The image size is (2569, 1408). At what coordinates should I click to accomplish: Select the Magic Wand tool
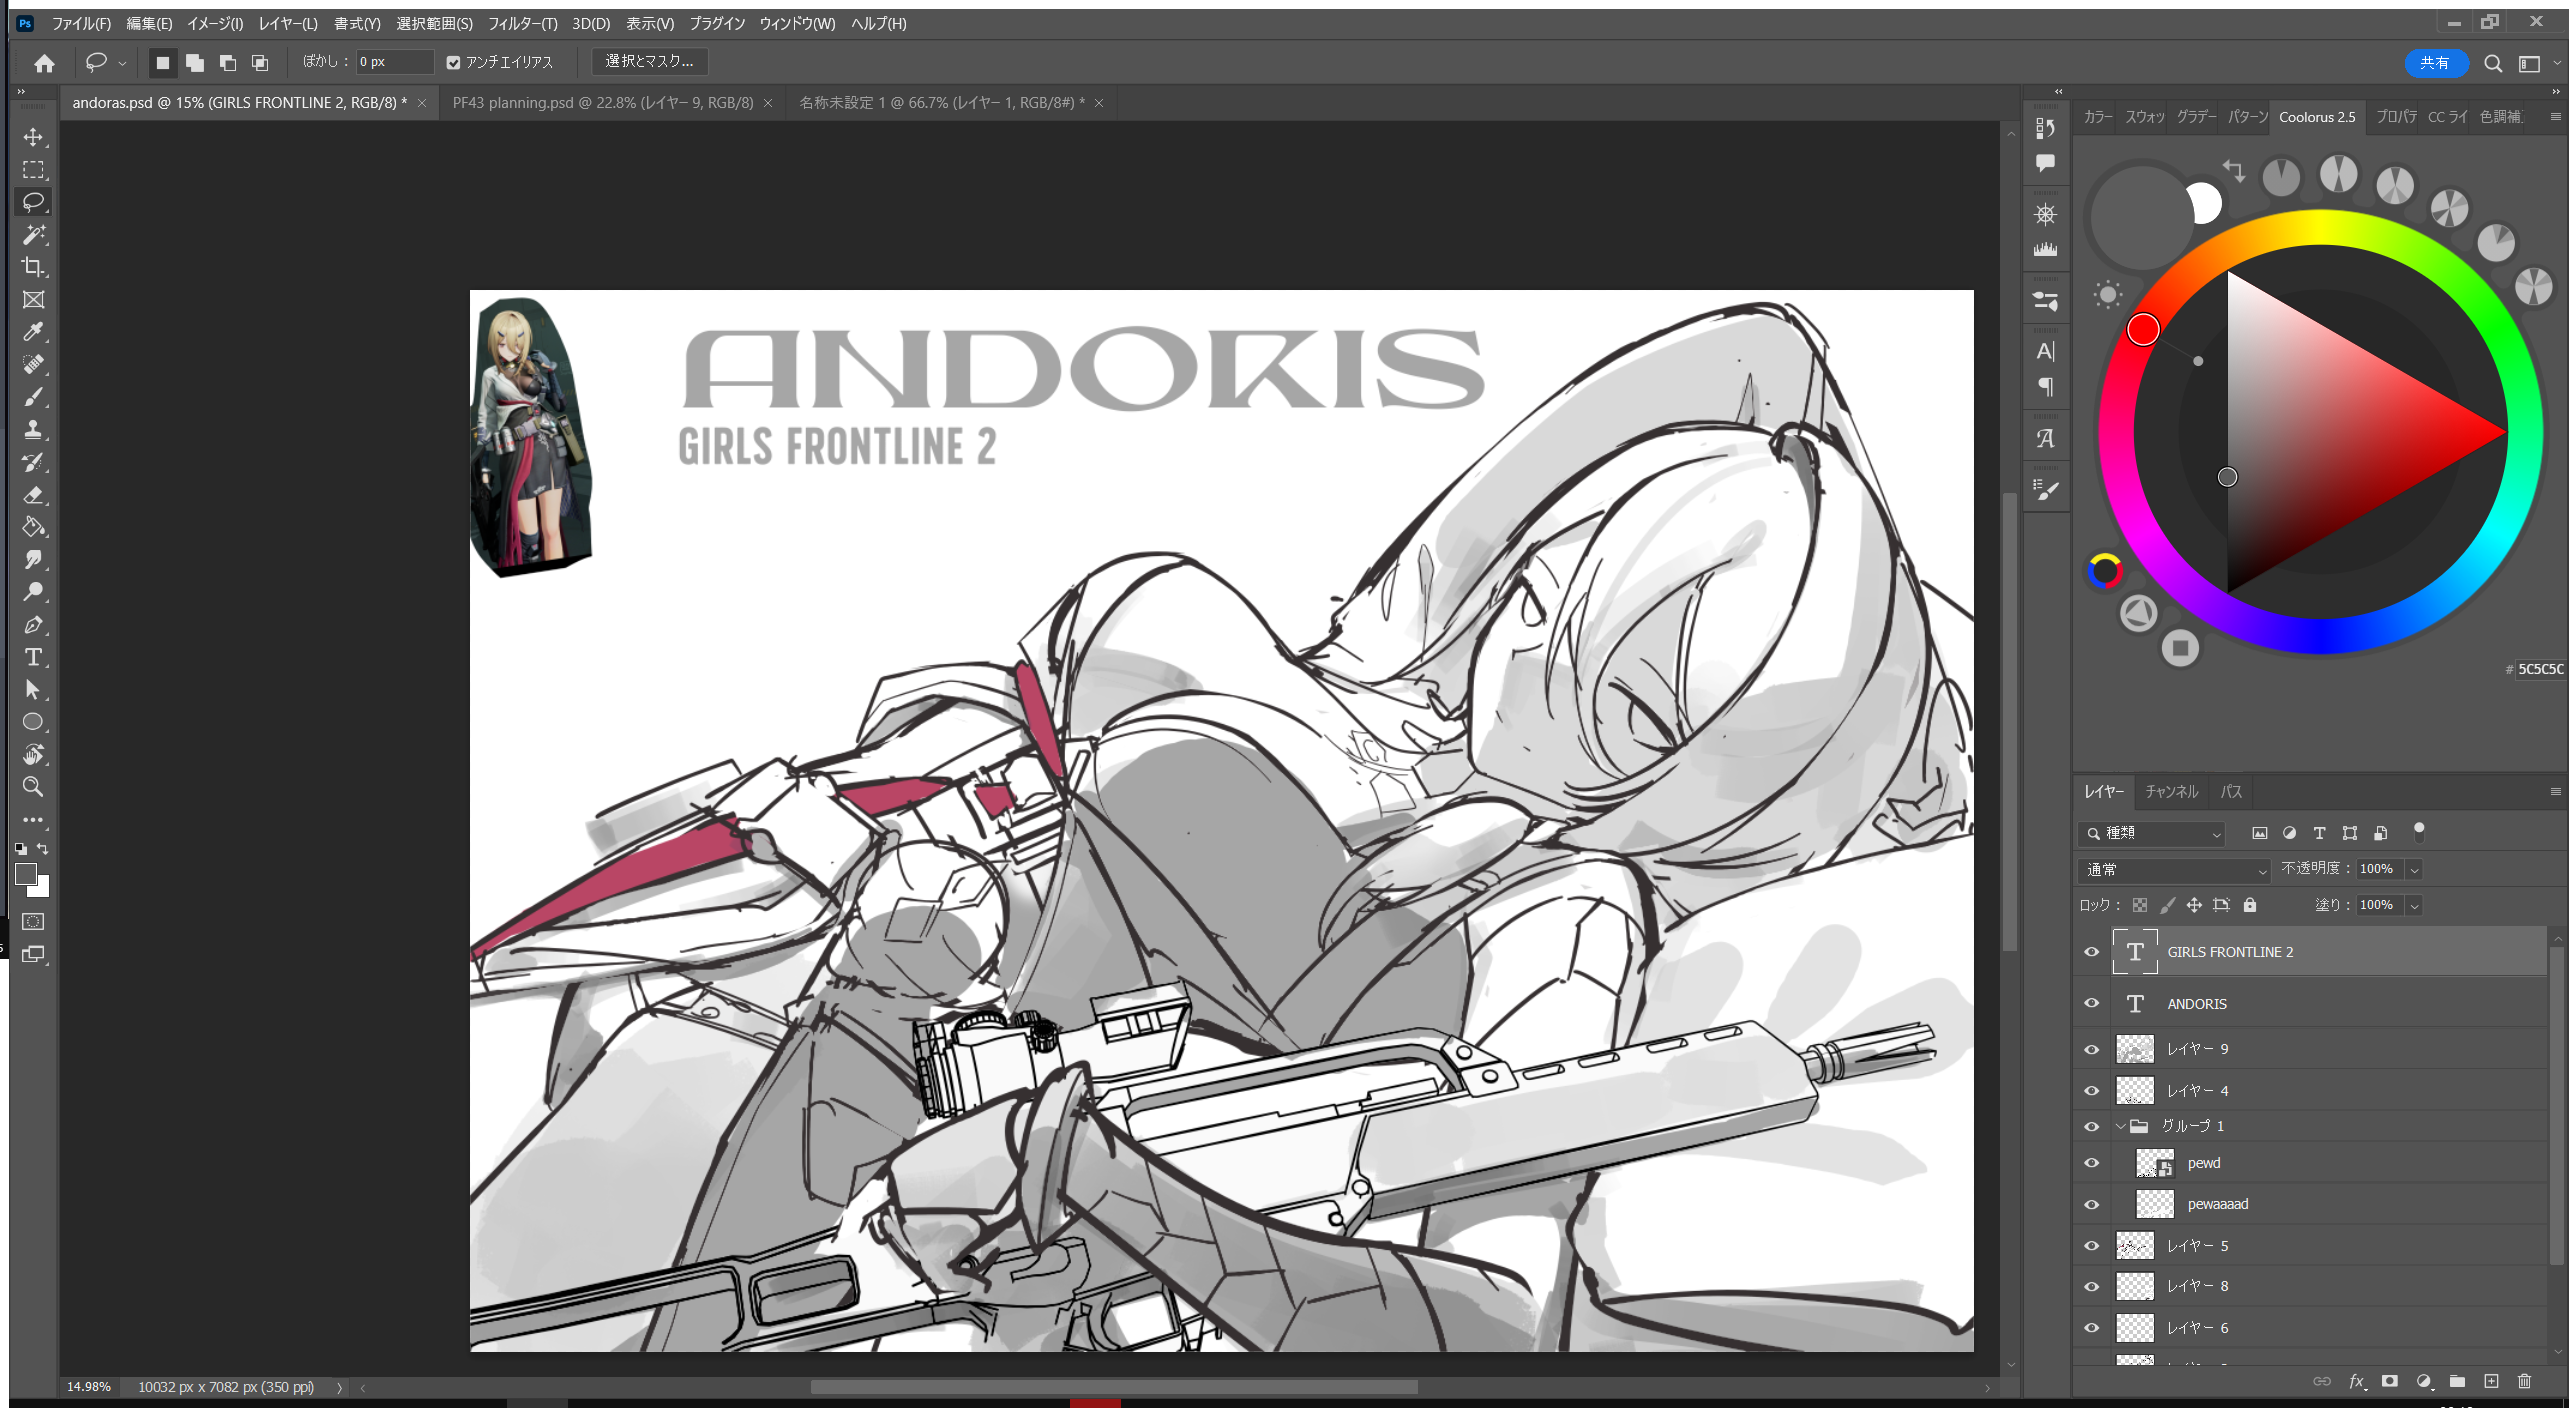pos(33,235)
